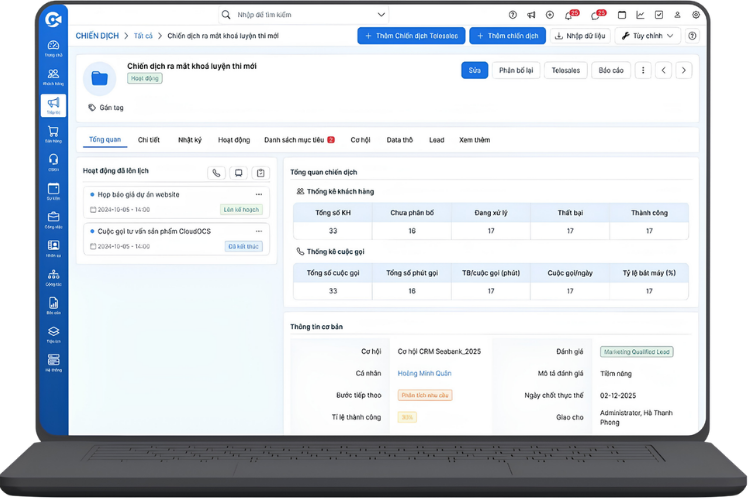Open the headset icon in left sidebar
This screenshot has height=500, width=750.
pos(53,160)
